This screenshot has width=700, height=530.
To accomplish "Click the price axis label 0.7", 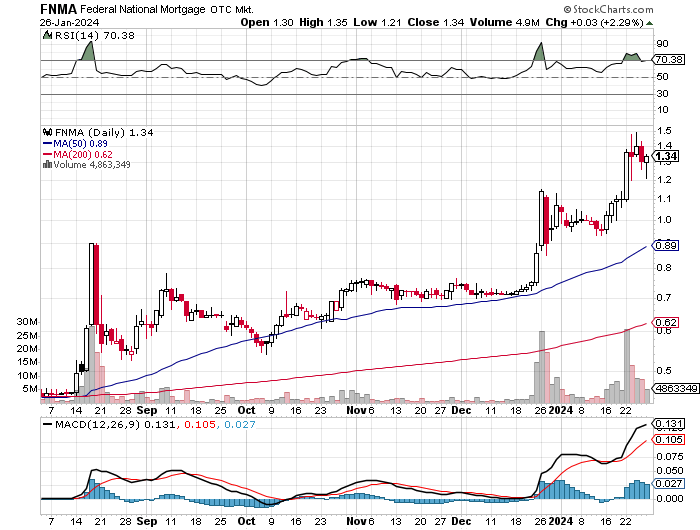I will (x=664, y=298).
